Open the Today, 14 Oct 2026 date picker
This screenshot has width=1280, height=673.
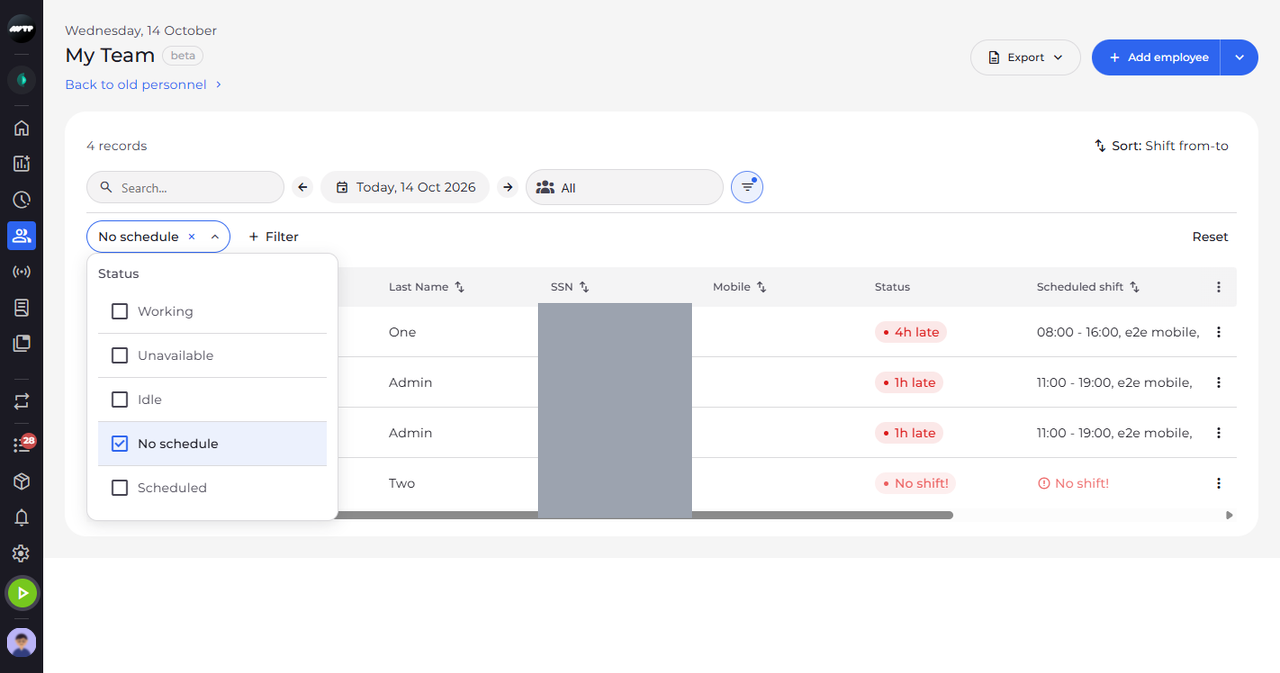click(405, 187)
